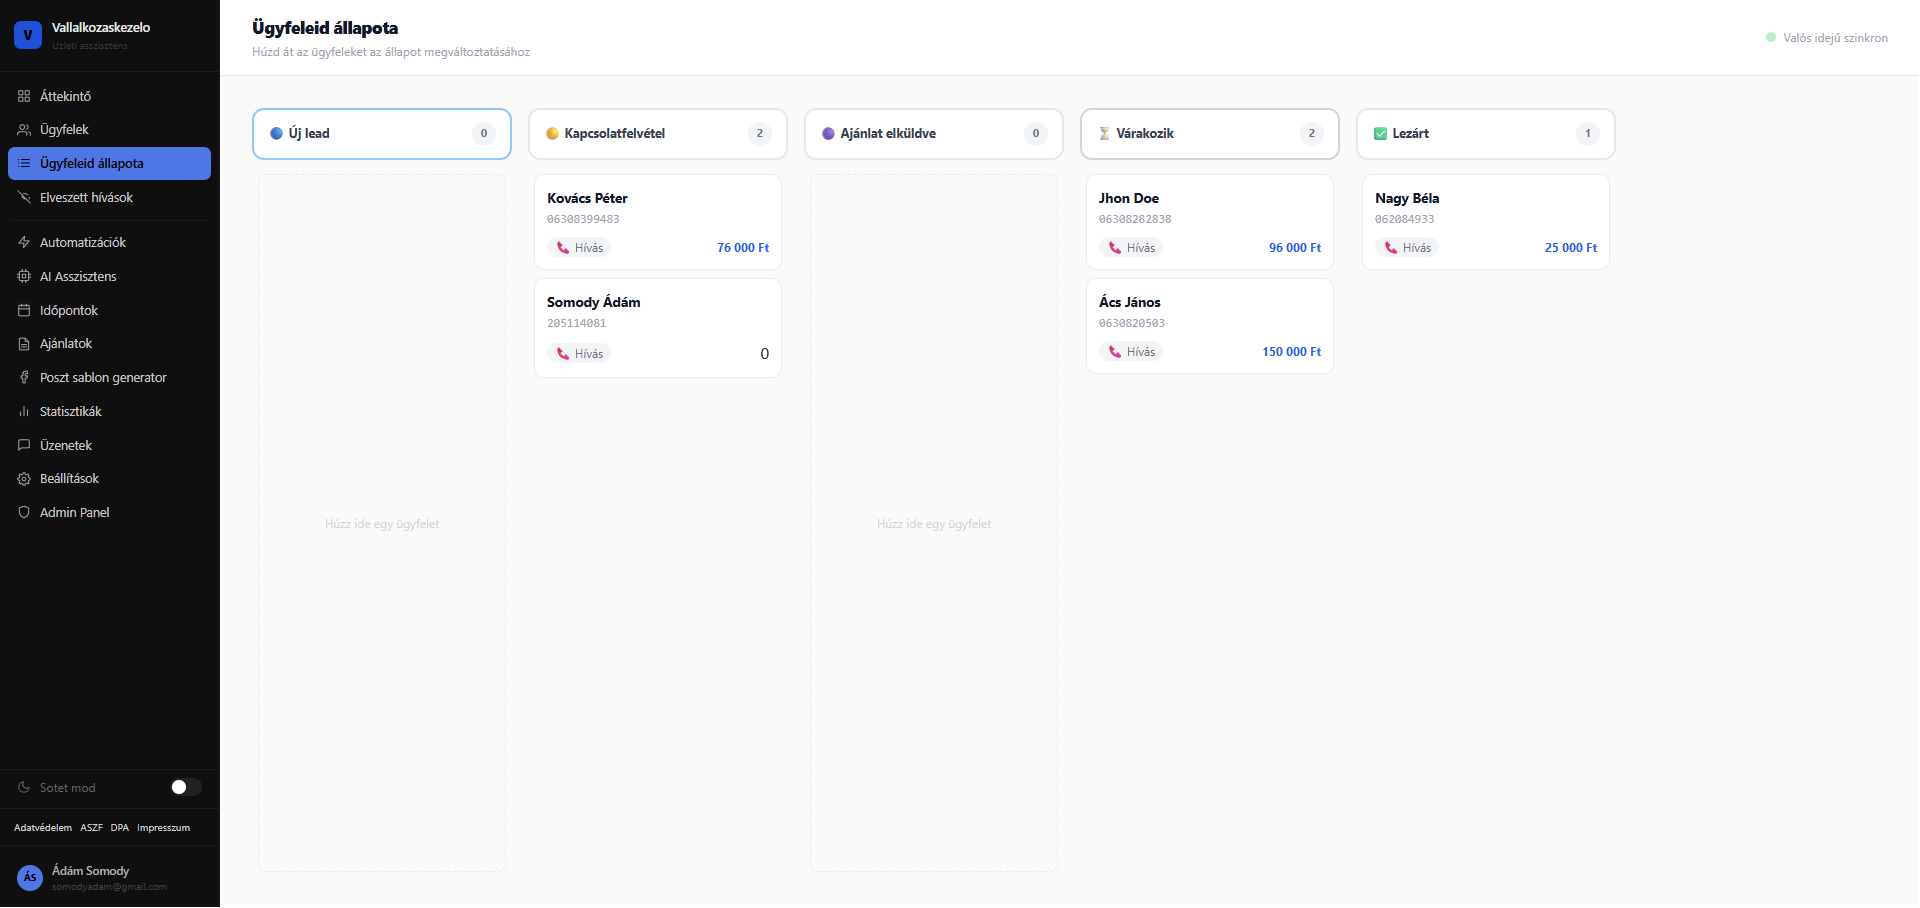The image size is (1920, 908).
Task: Click the ÁS user avatar
Action: coord(30,878)
